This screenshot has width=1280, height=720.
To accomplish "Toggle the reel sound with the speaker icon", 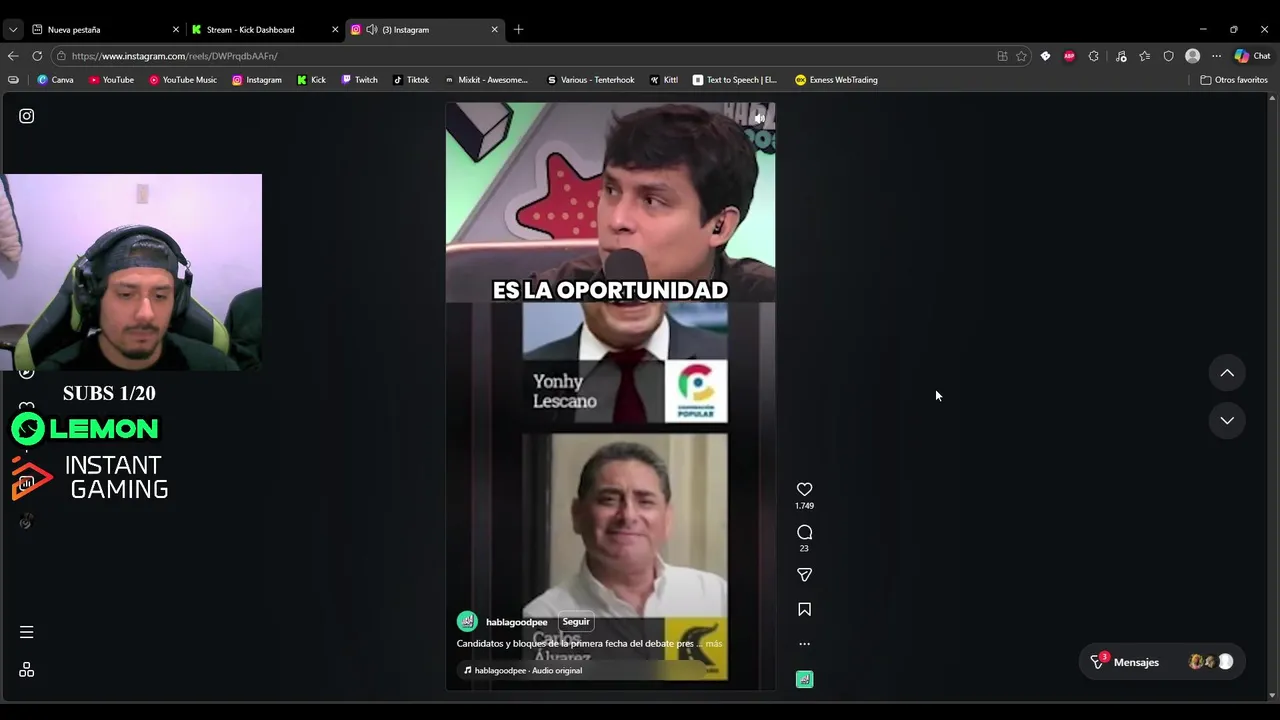I will pyautogui.click(x=759, y=118).
